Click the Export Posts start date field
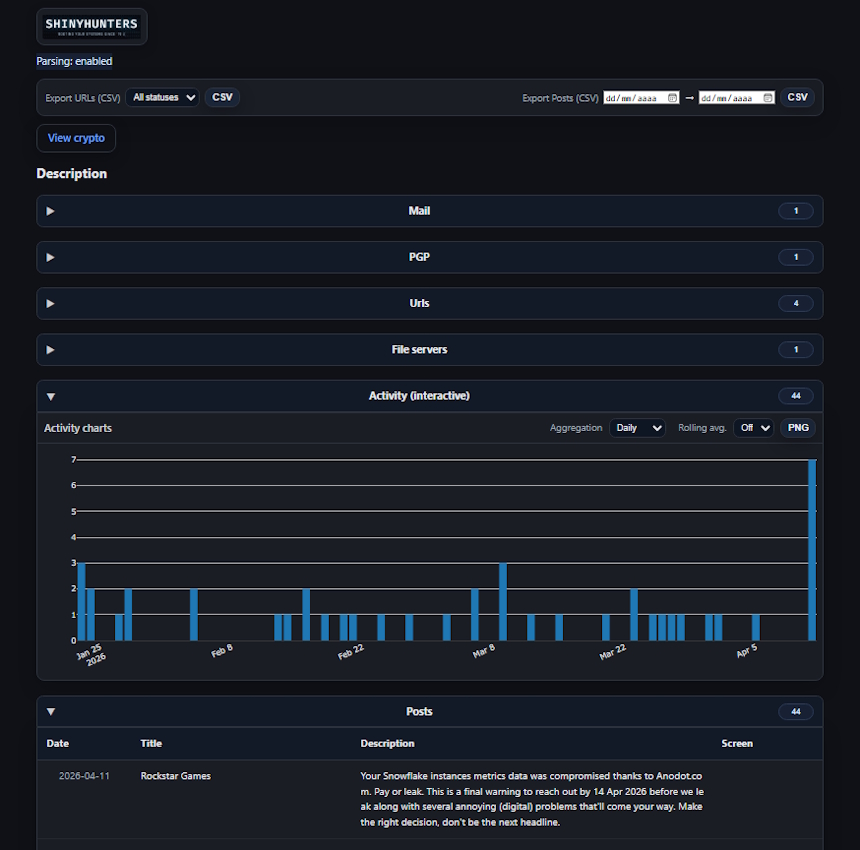The height and width of the screenshot is (850, 860). [635, 97]
